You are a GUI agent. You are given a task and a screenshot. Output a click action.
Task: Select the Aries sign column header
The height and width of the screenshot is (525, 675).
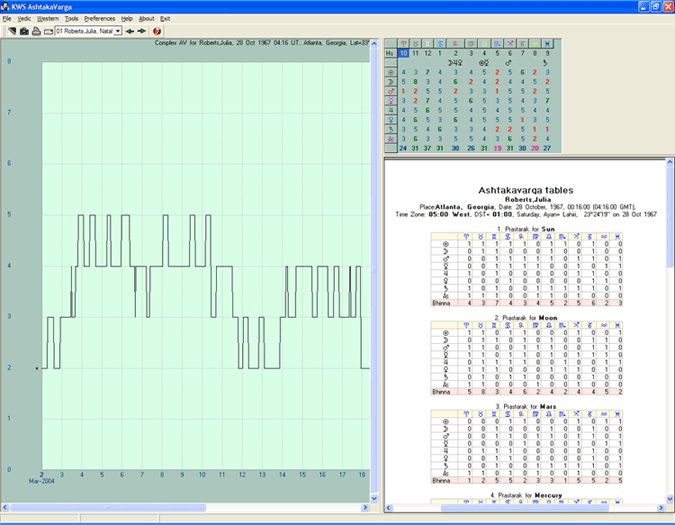(403, 43)
